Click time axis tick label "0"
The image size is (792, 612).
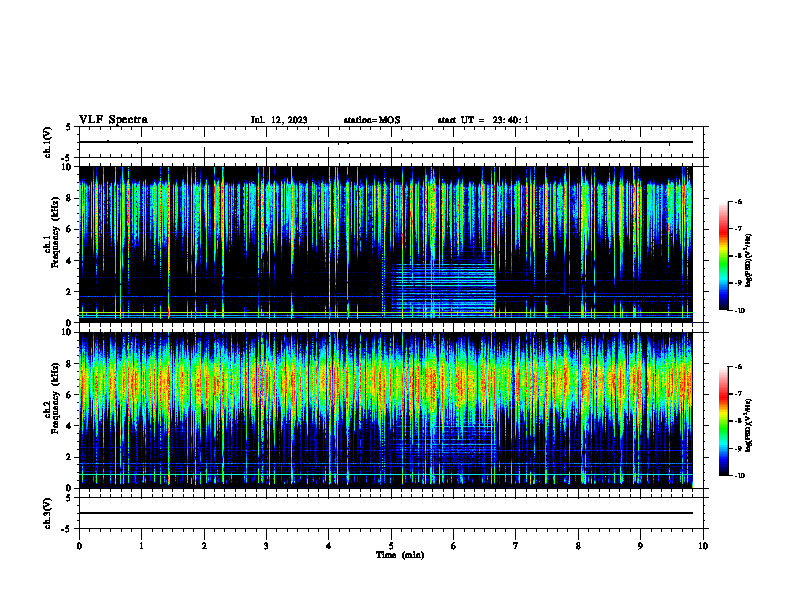point(79,546)
